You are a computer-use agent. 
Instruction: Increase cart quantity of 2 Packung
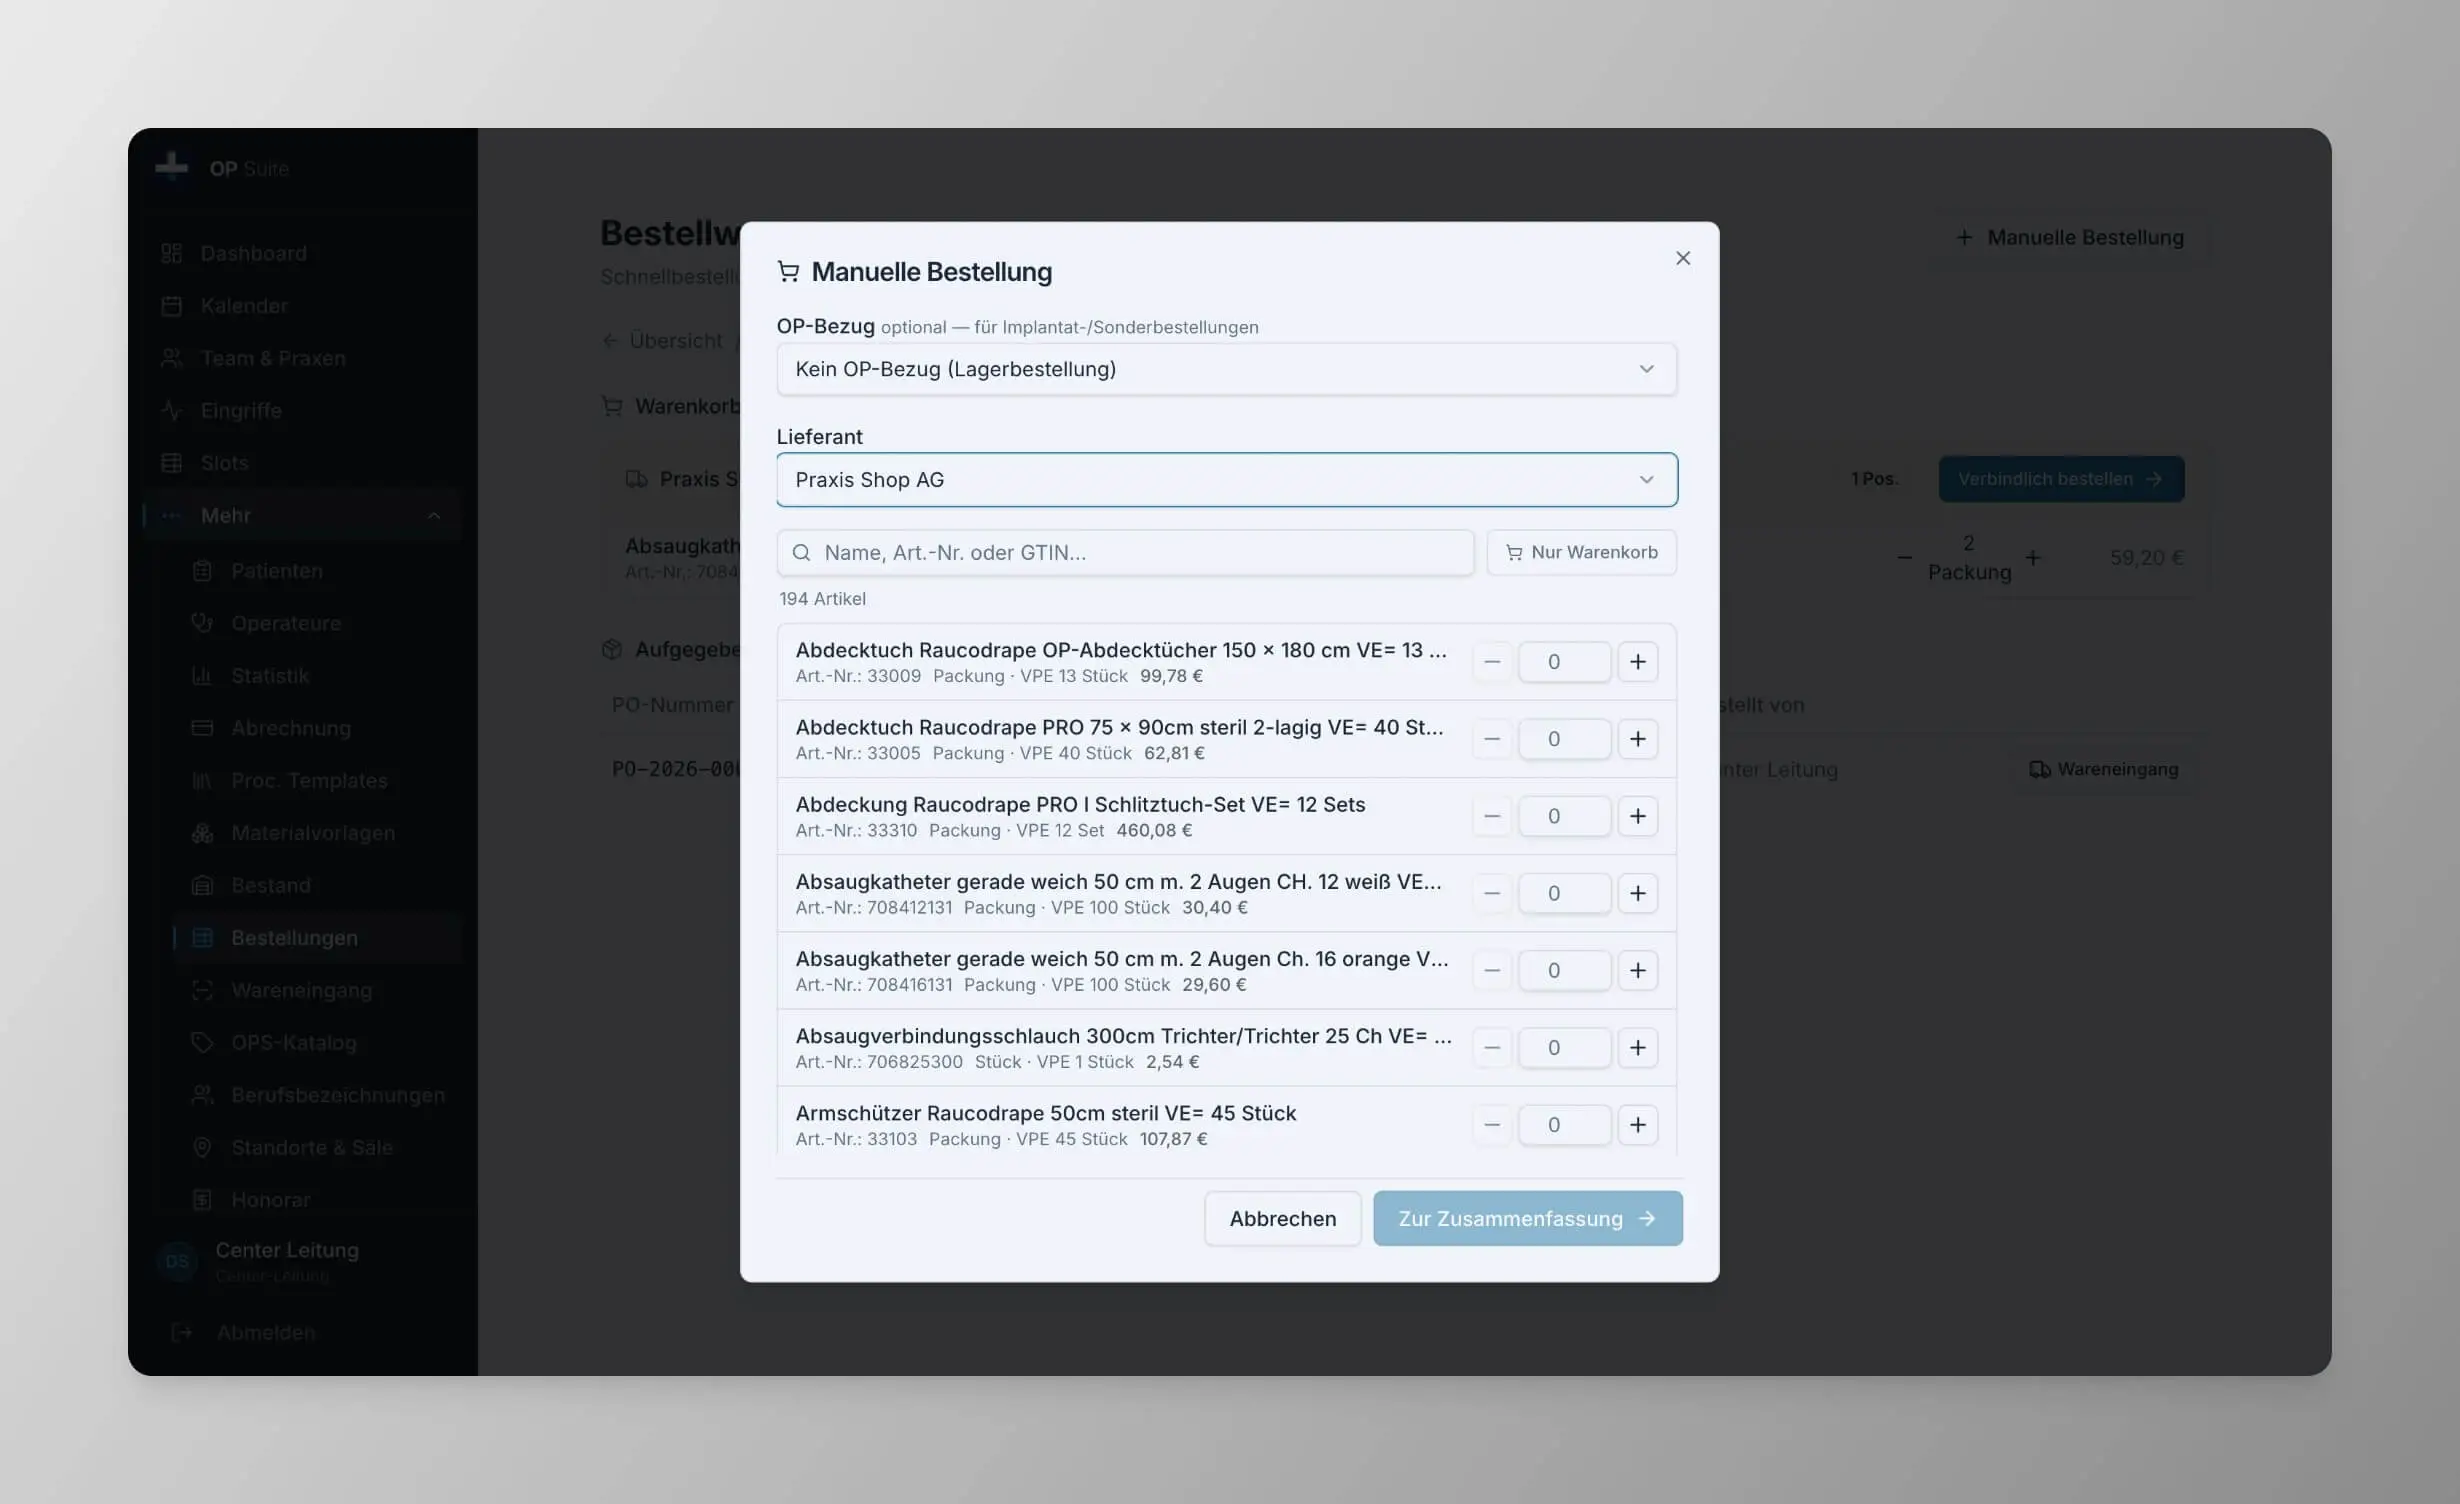click(2032, 557)
